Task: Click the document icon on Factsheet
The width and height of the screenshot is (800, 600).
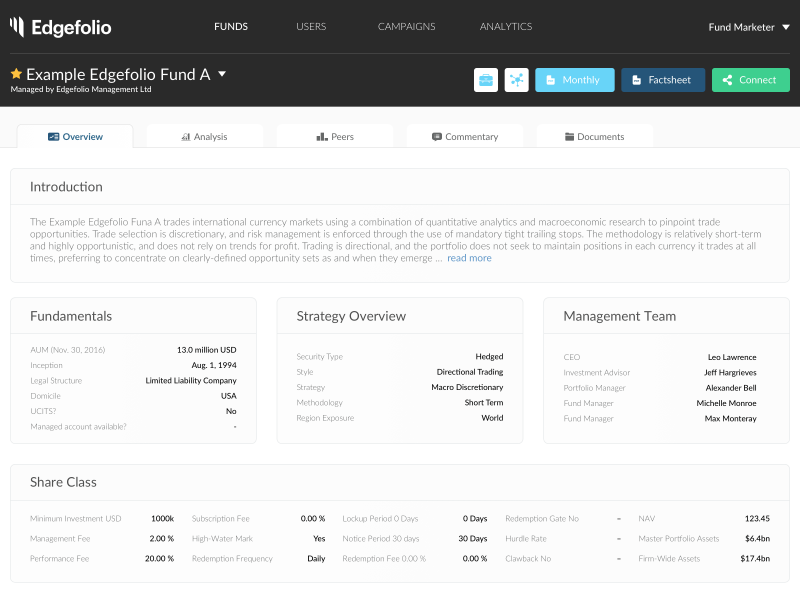Action: tap(637, 80)
